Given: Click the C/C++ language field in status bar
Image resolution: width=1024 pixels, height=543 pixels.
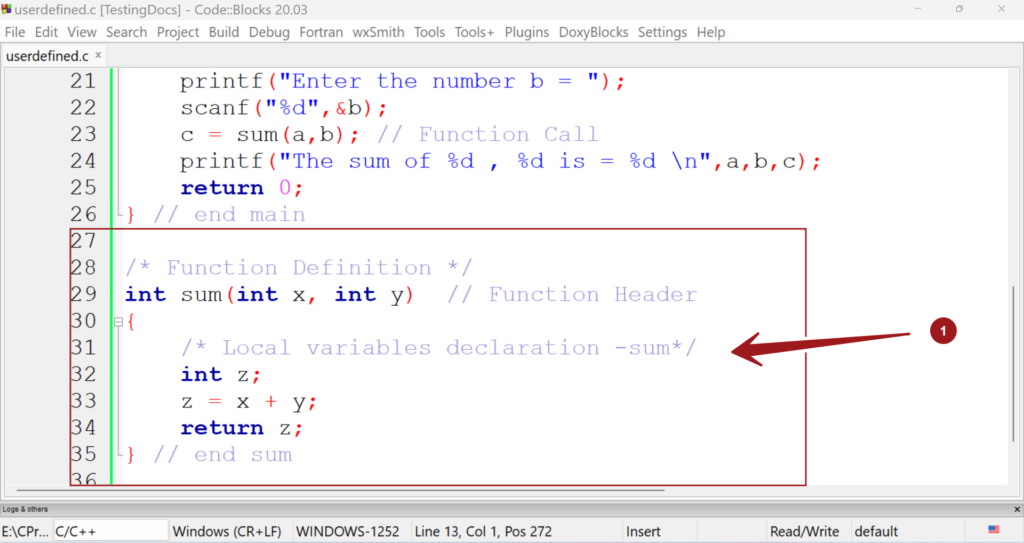Looking at the screenshot, I should click(x=110, y=531).
